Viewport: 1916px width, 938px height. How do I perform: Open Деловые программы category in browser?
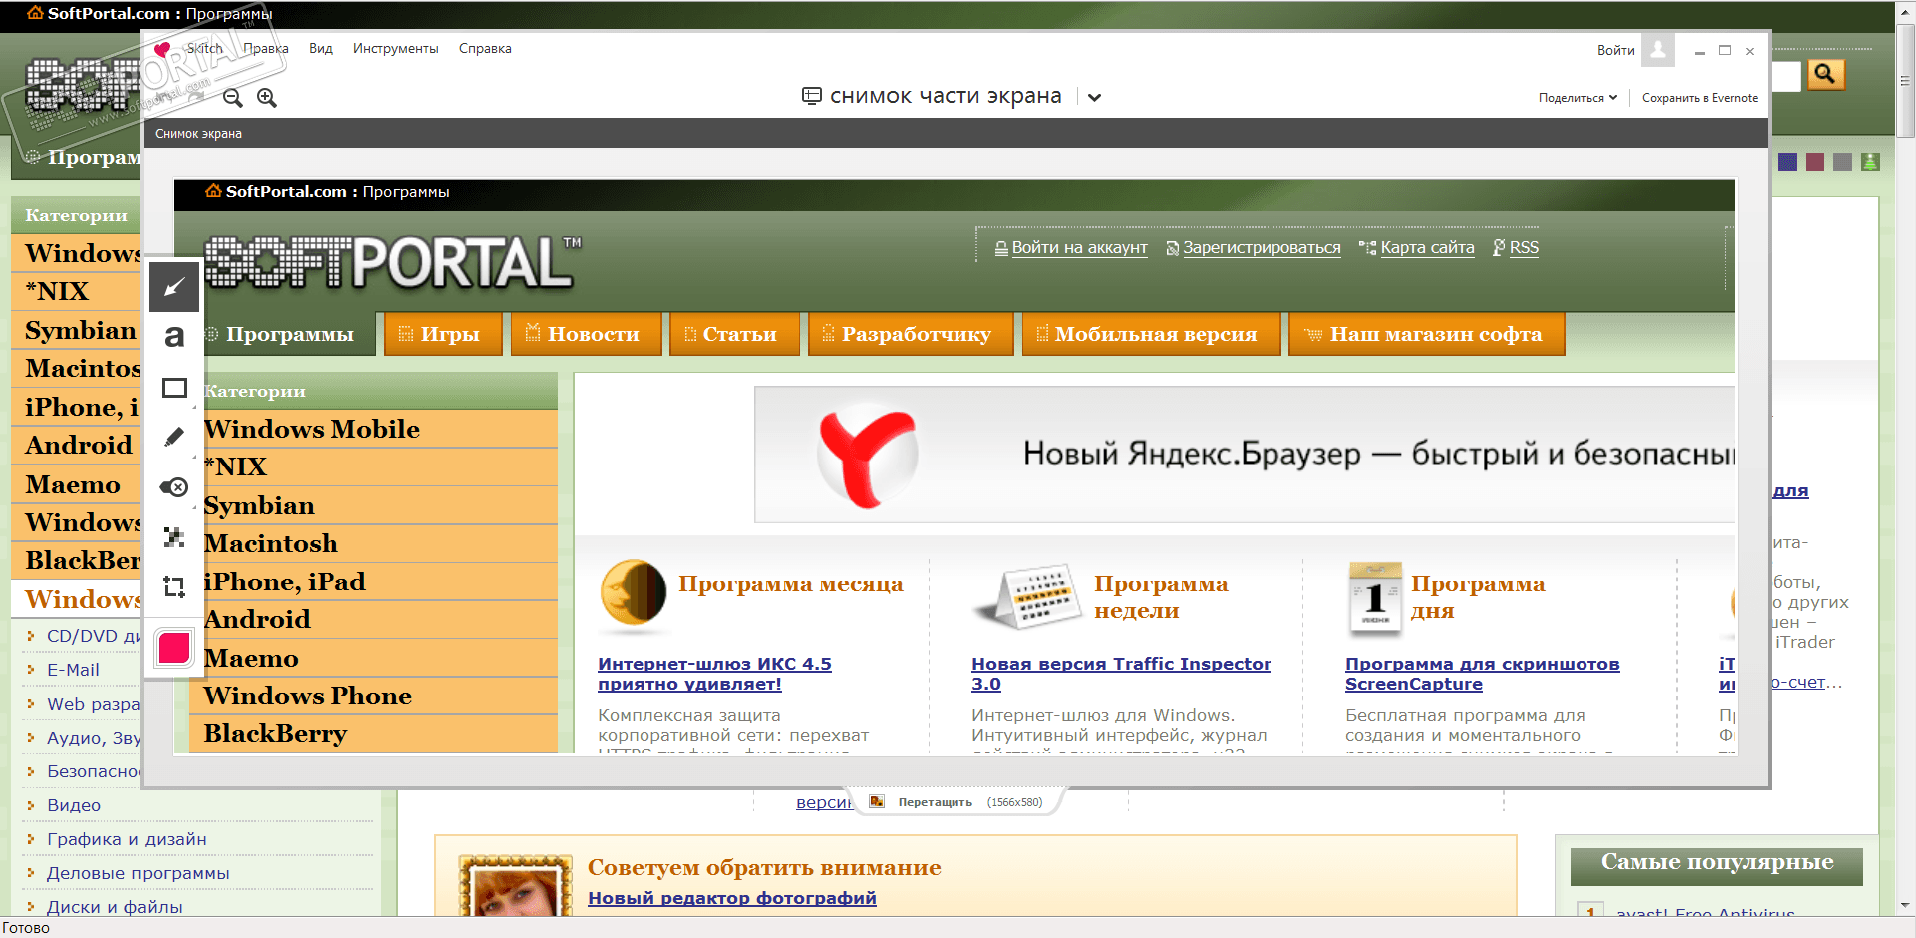pyautogui.click(x=138, y=873)
